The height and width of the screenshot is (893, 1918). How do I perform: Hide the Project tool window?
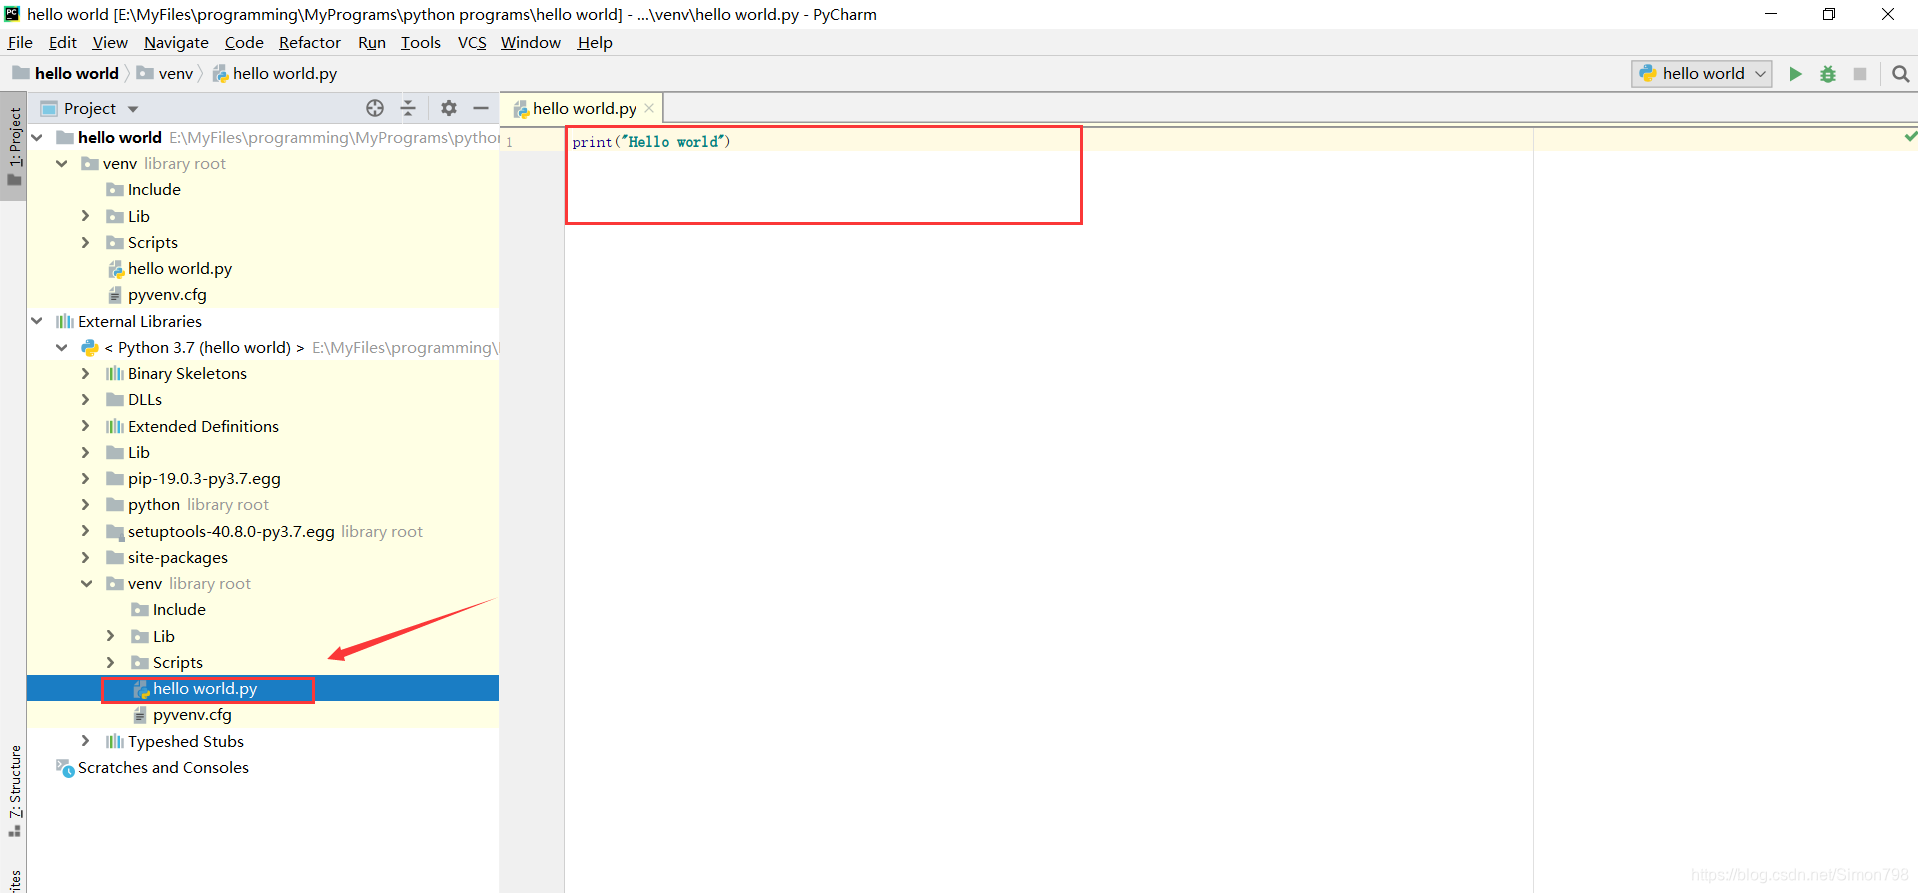click(481, 108)
